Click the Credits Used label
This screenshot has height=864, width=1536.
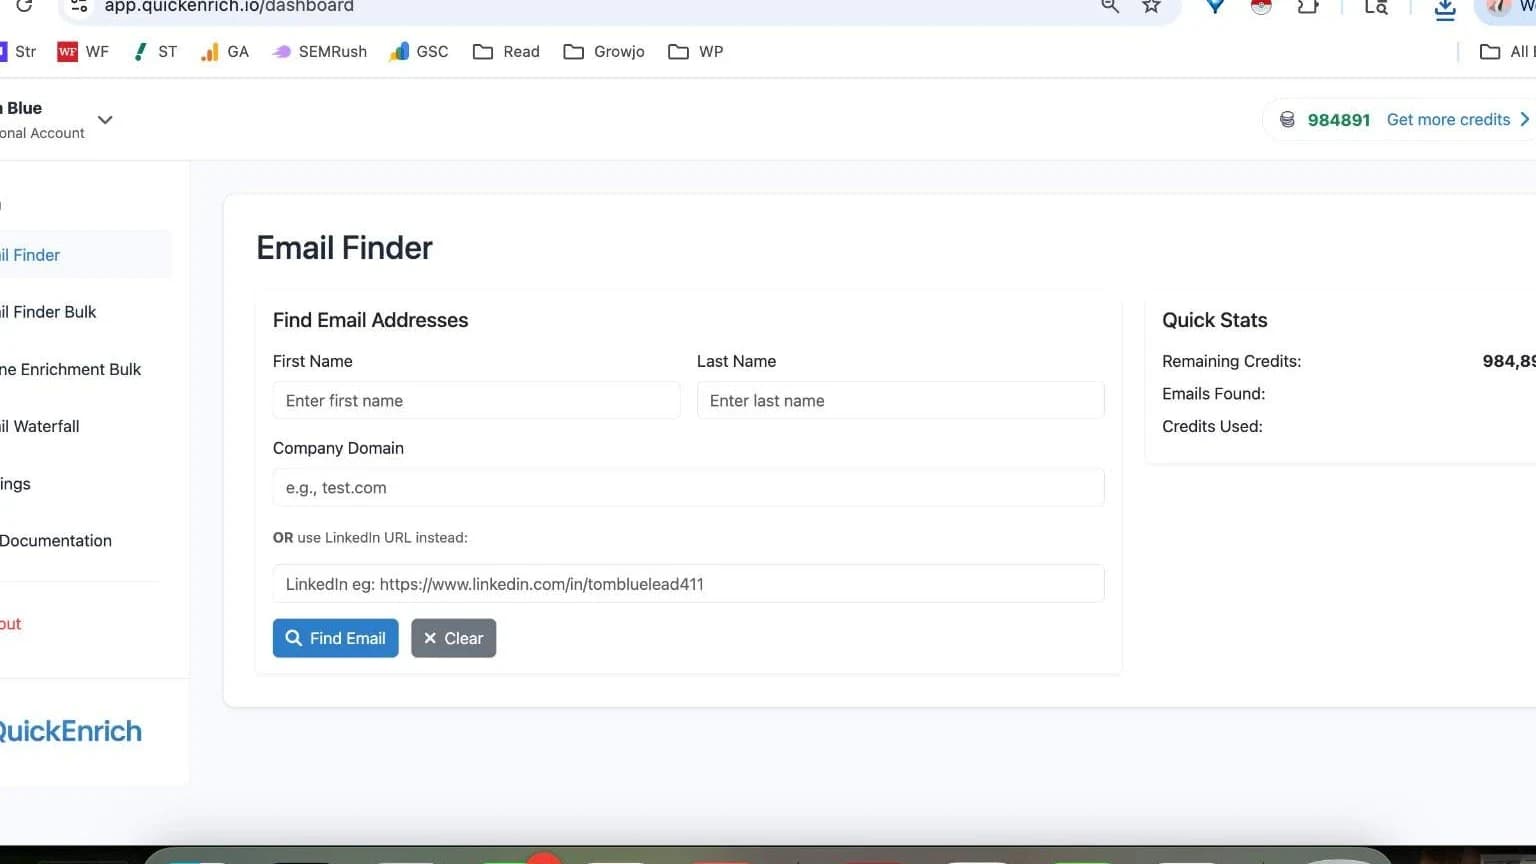pos(1212,426)
